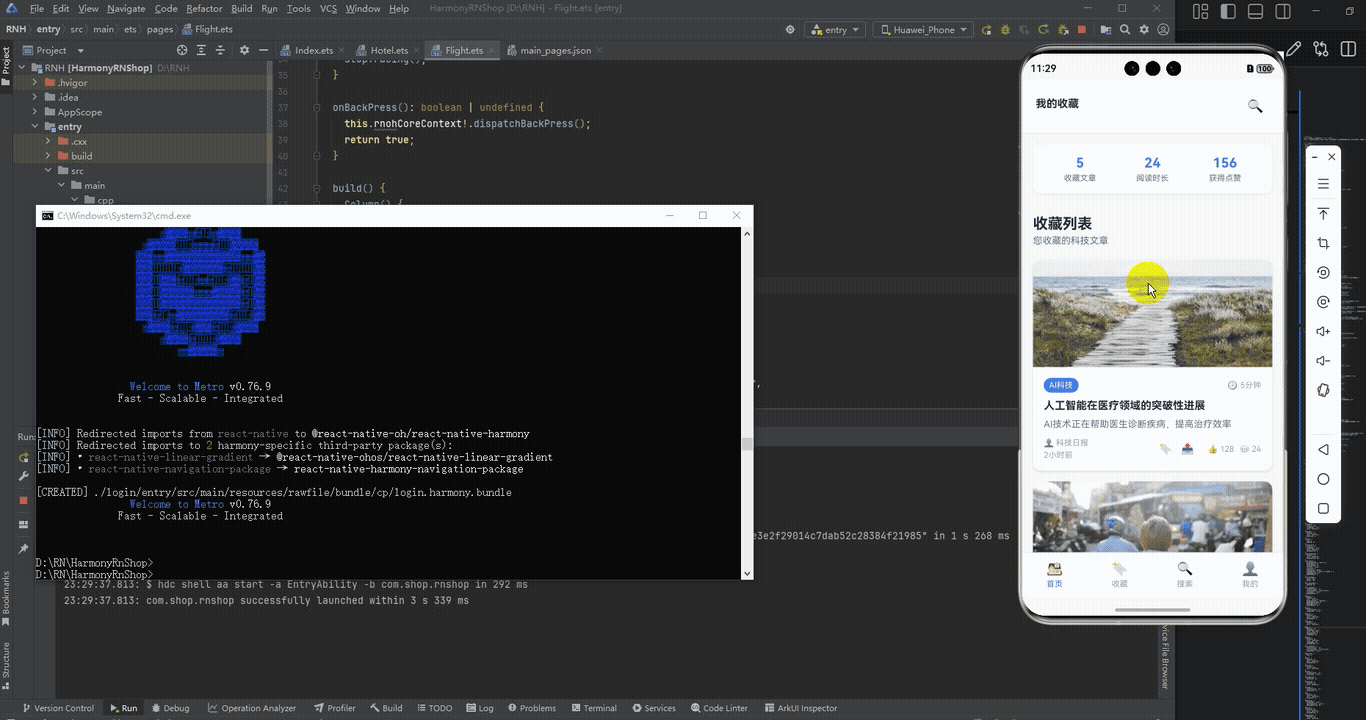Click the red Stop button in top toolbar
This screenshot has height=720, width=1366.
pos(1083,30)
